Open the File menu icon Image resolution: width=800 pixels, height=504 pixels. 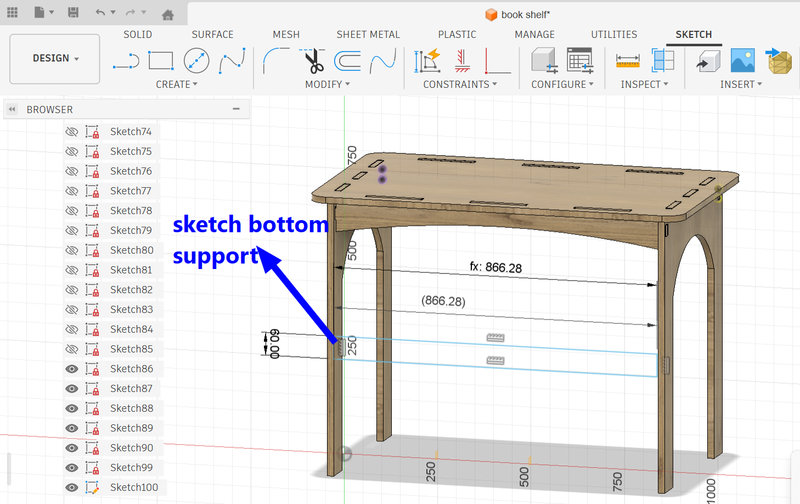[39, 12]
